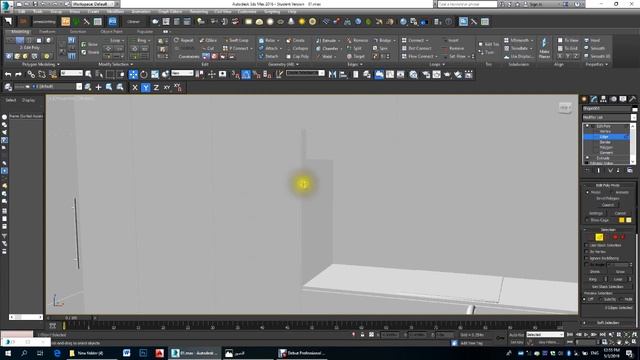Open the Selected key filter dropdown
Image resolution: width=640 pixels, height=360 pixels.
(x=544, y=335)
